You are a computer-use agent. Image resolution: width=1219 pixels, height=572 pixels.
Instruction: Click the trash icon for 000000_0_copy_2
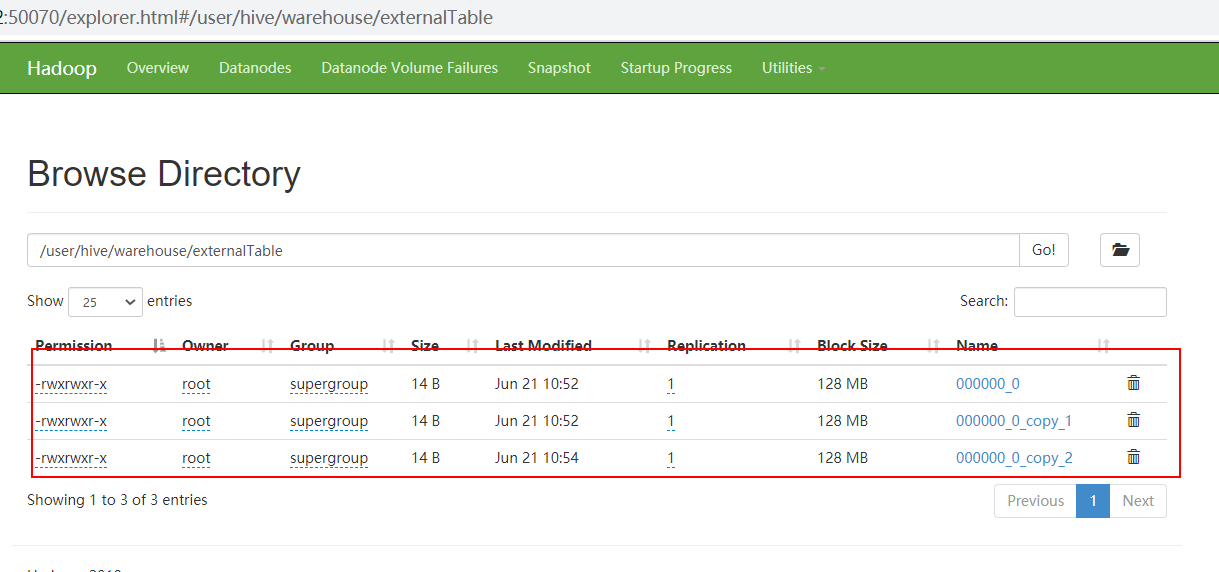(1133, 457)
